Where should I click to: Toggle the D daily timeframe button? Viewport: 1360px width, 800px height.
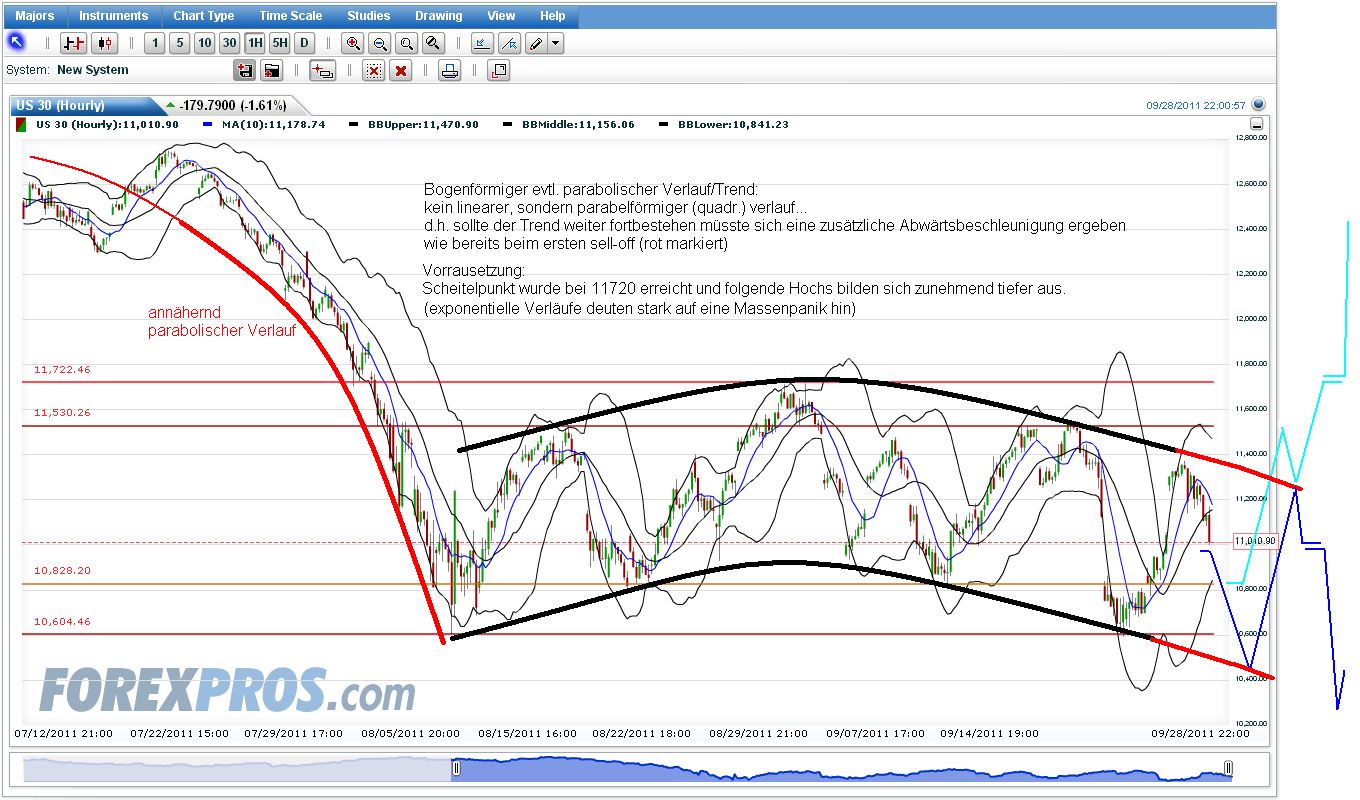[x=303, y=43]
